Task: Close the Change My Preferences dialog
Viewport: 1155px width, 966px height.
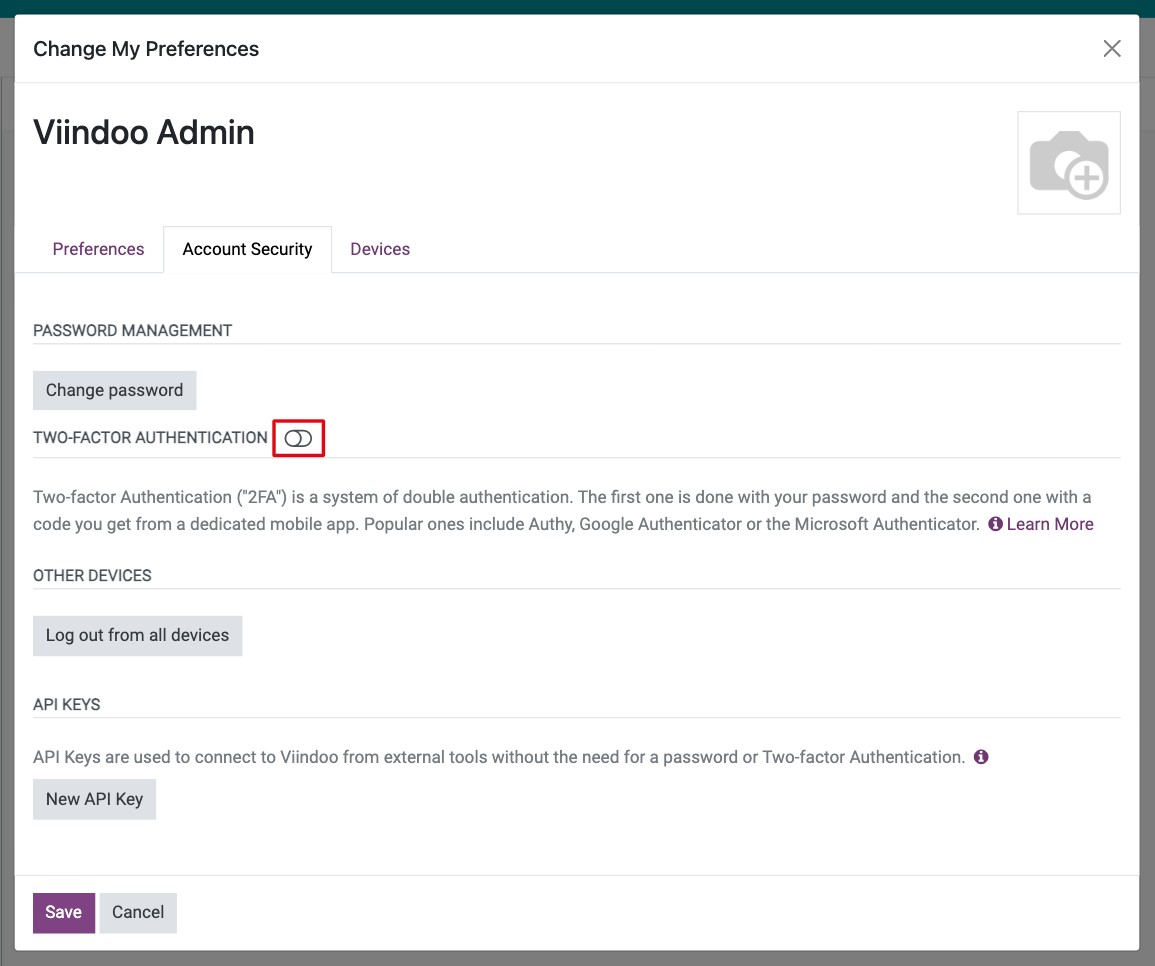Action: [x=1112, y=49]
